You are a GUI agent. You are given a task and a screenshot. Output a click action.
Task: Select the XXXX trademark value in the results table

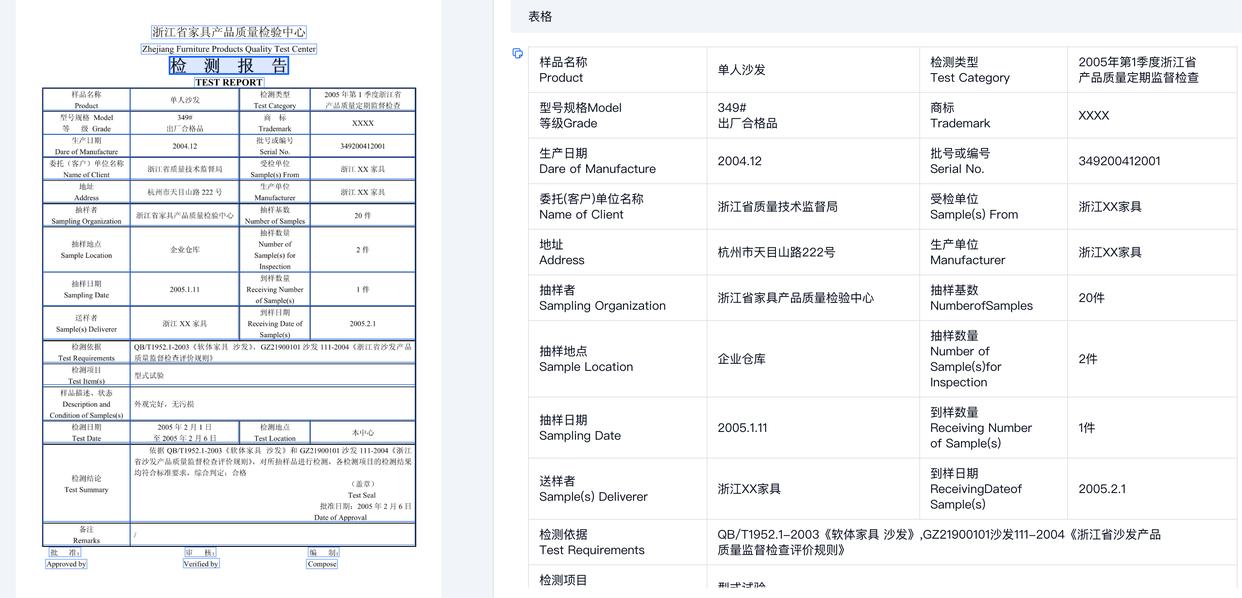click(1093, 116)
